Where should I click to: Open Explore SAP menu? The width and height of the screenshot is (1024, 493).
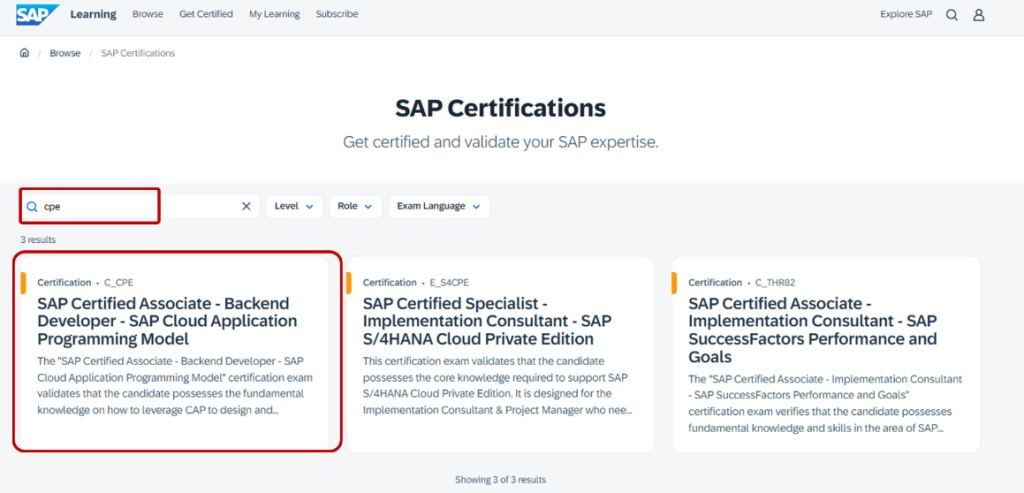coord(906,14)
